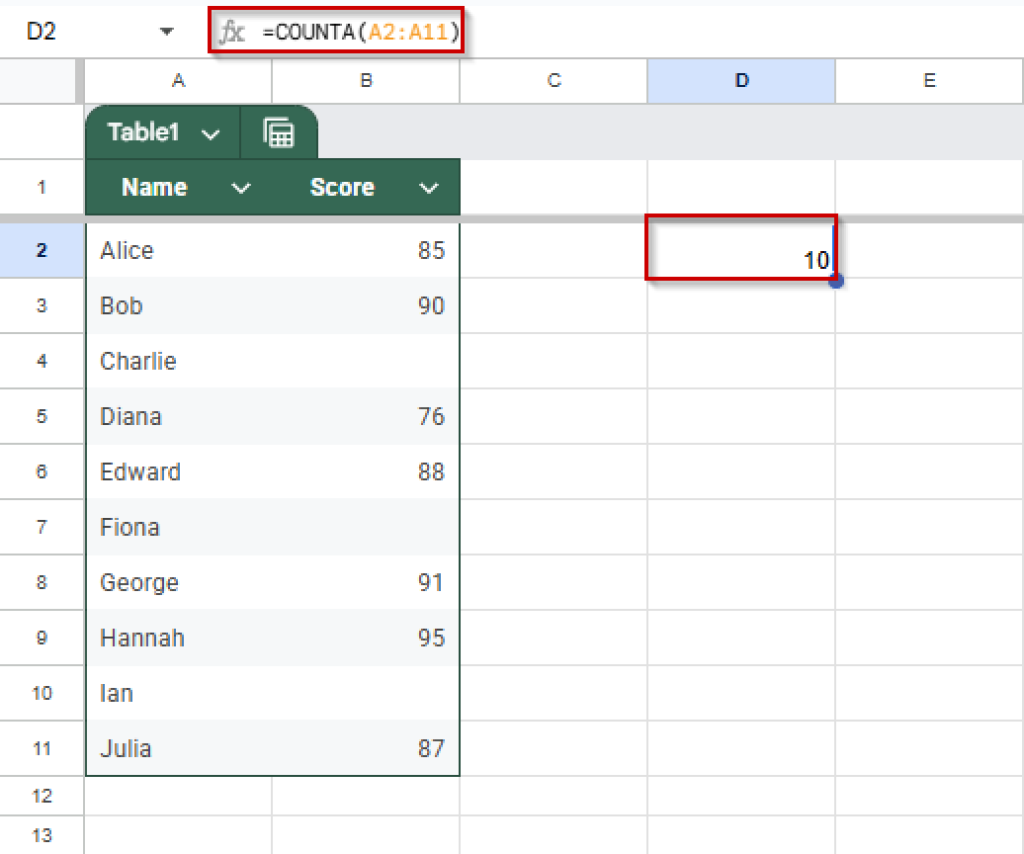Click the fx function icon in formula bar
1024x854 pixels.
pyautogui.click(x=232, y=32)
